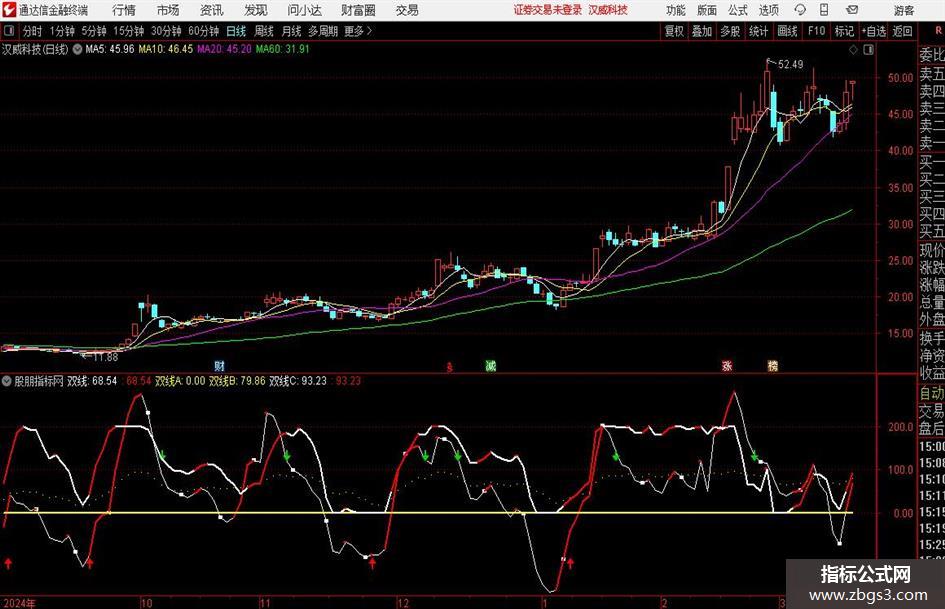945x609 pixels.
Task: Click the MA20: 45.20 label
Action: (x=224, y=49)
